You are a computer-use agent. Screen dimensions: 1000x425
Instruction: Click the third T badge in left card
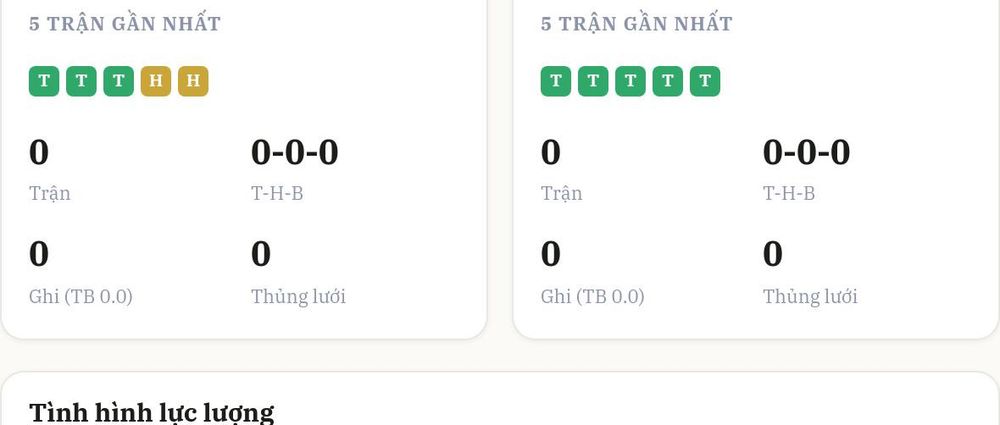119,81
